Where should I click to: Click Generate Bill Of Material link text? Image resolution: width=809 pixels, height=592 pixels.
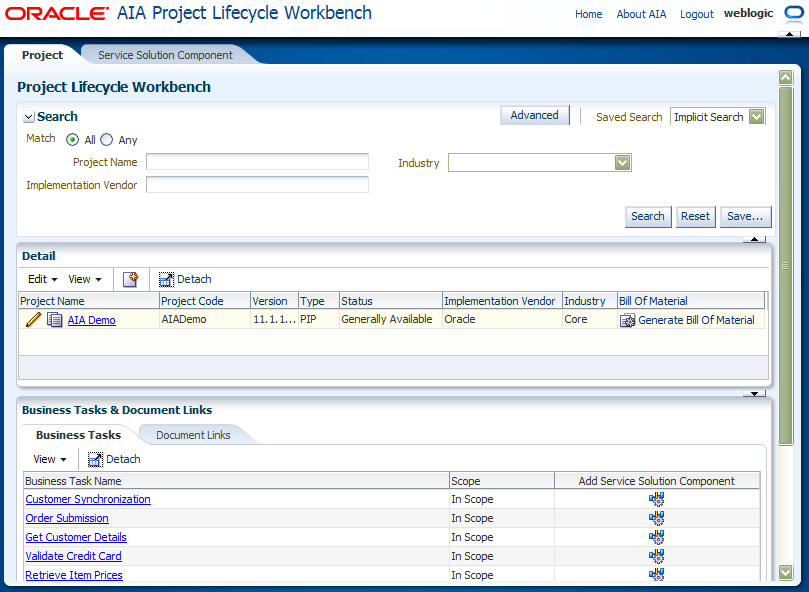696,320
